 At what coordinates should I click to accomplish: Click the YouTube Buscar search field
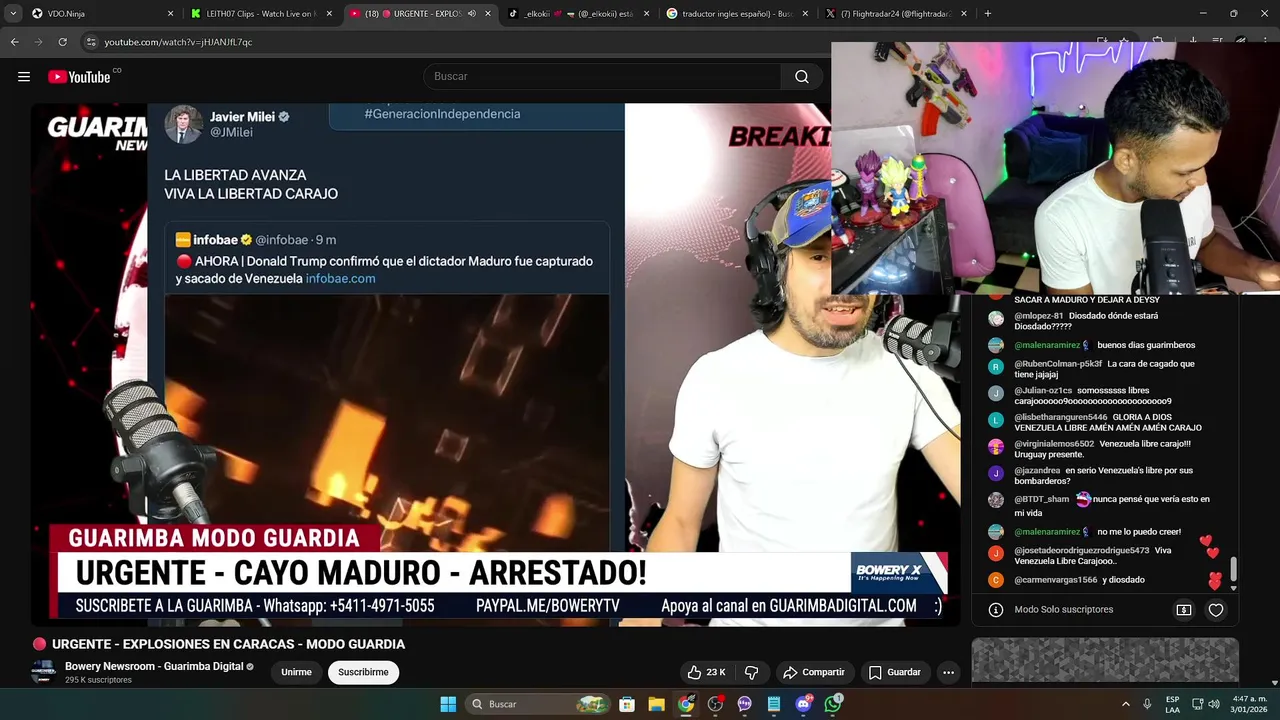(x=602, y=77)
